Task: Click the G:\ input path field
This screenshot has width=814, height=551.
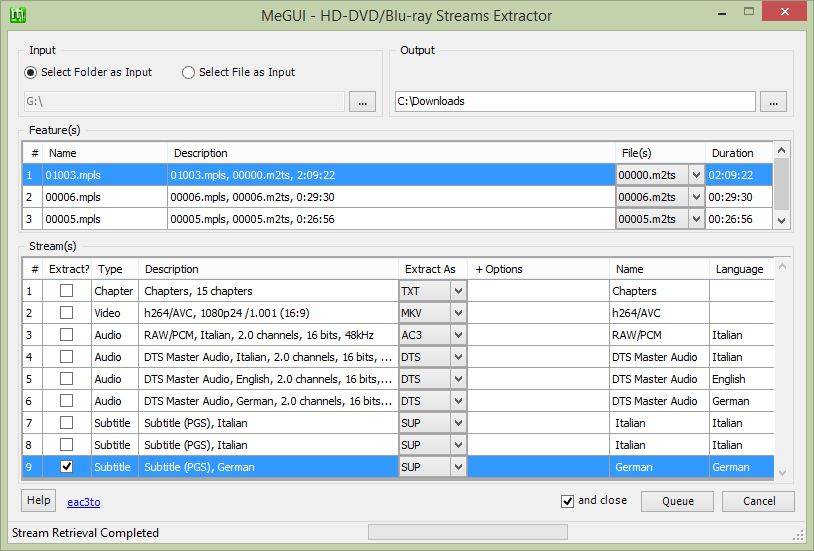Action: coord(184,101)
